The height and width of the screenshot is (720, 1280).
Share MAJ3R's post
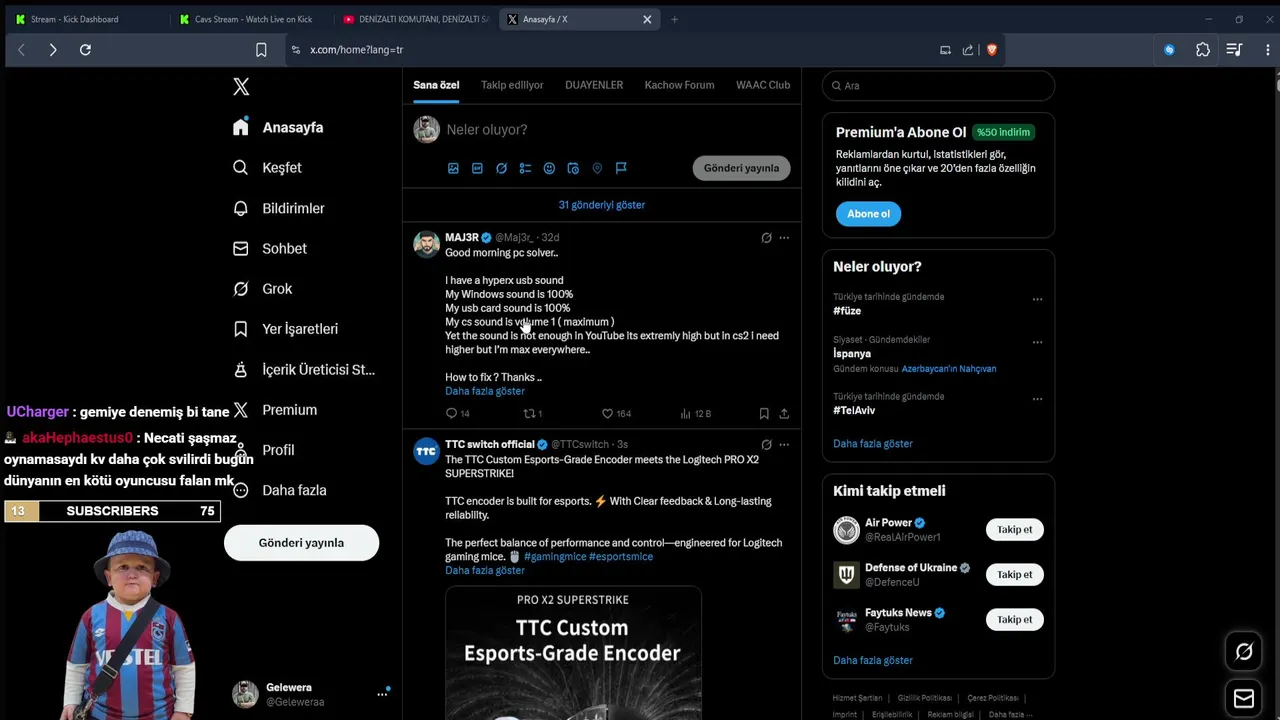pos(784,413)
